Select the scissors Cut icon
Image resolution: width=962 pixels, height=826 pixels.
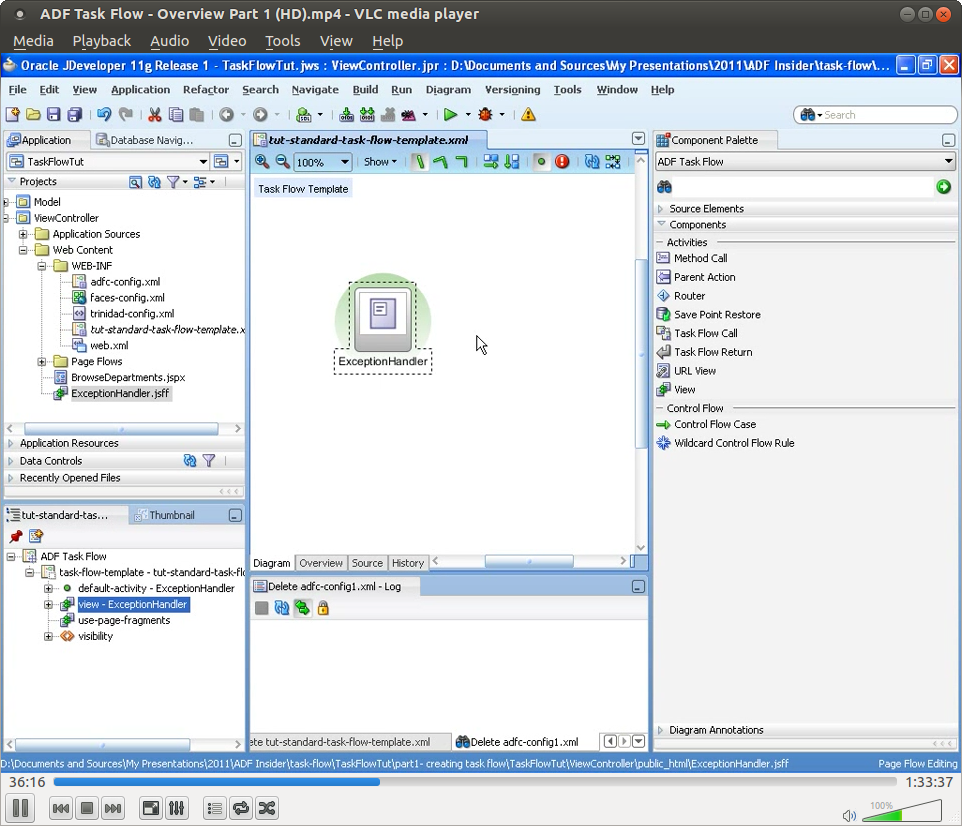[154, 114]
